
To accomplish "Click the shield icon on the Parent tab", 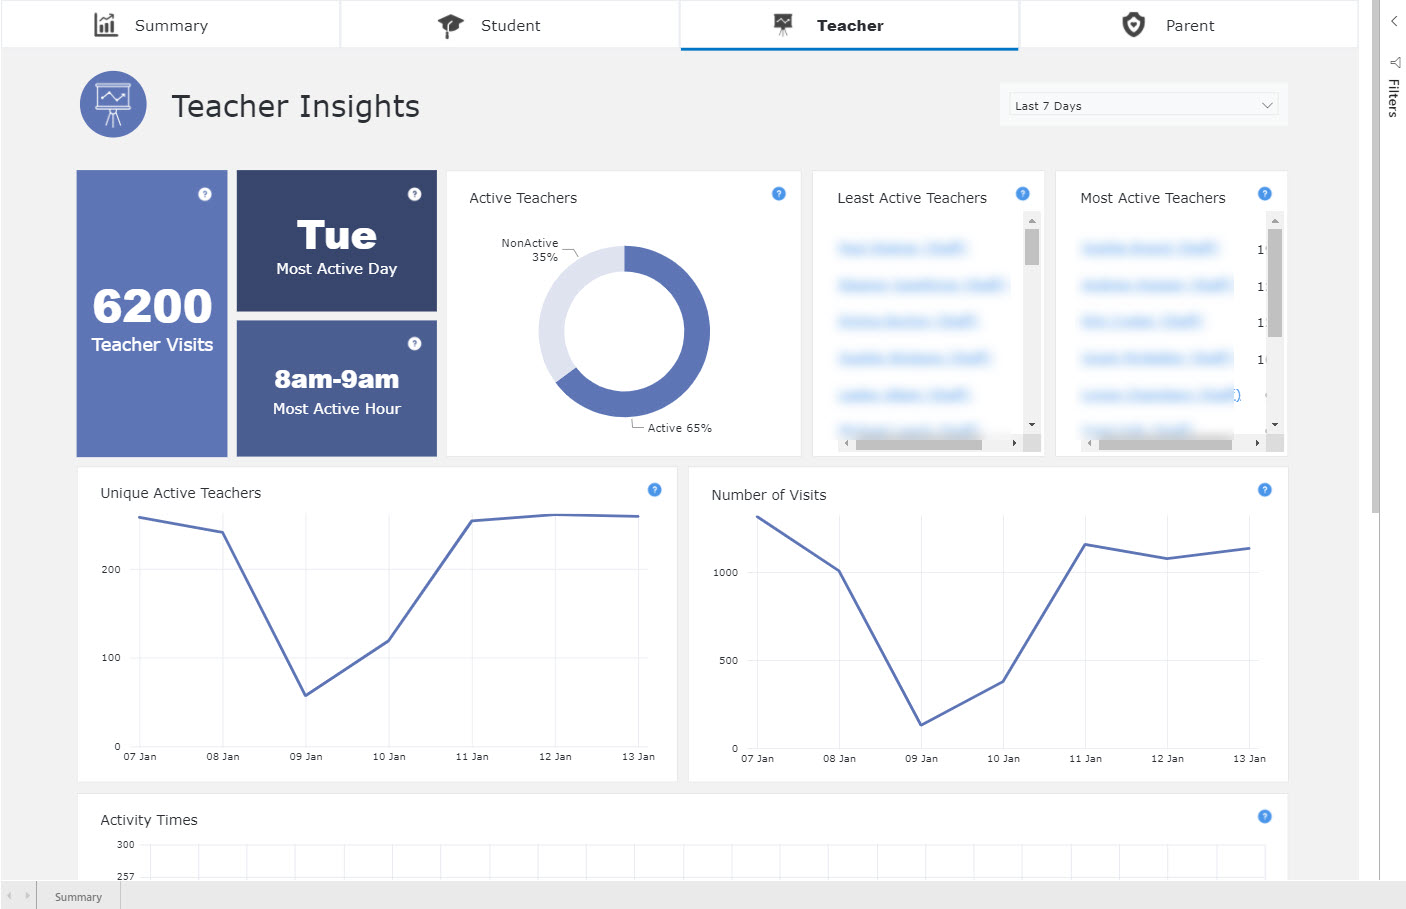I will coord(1133,25).
